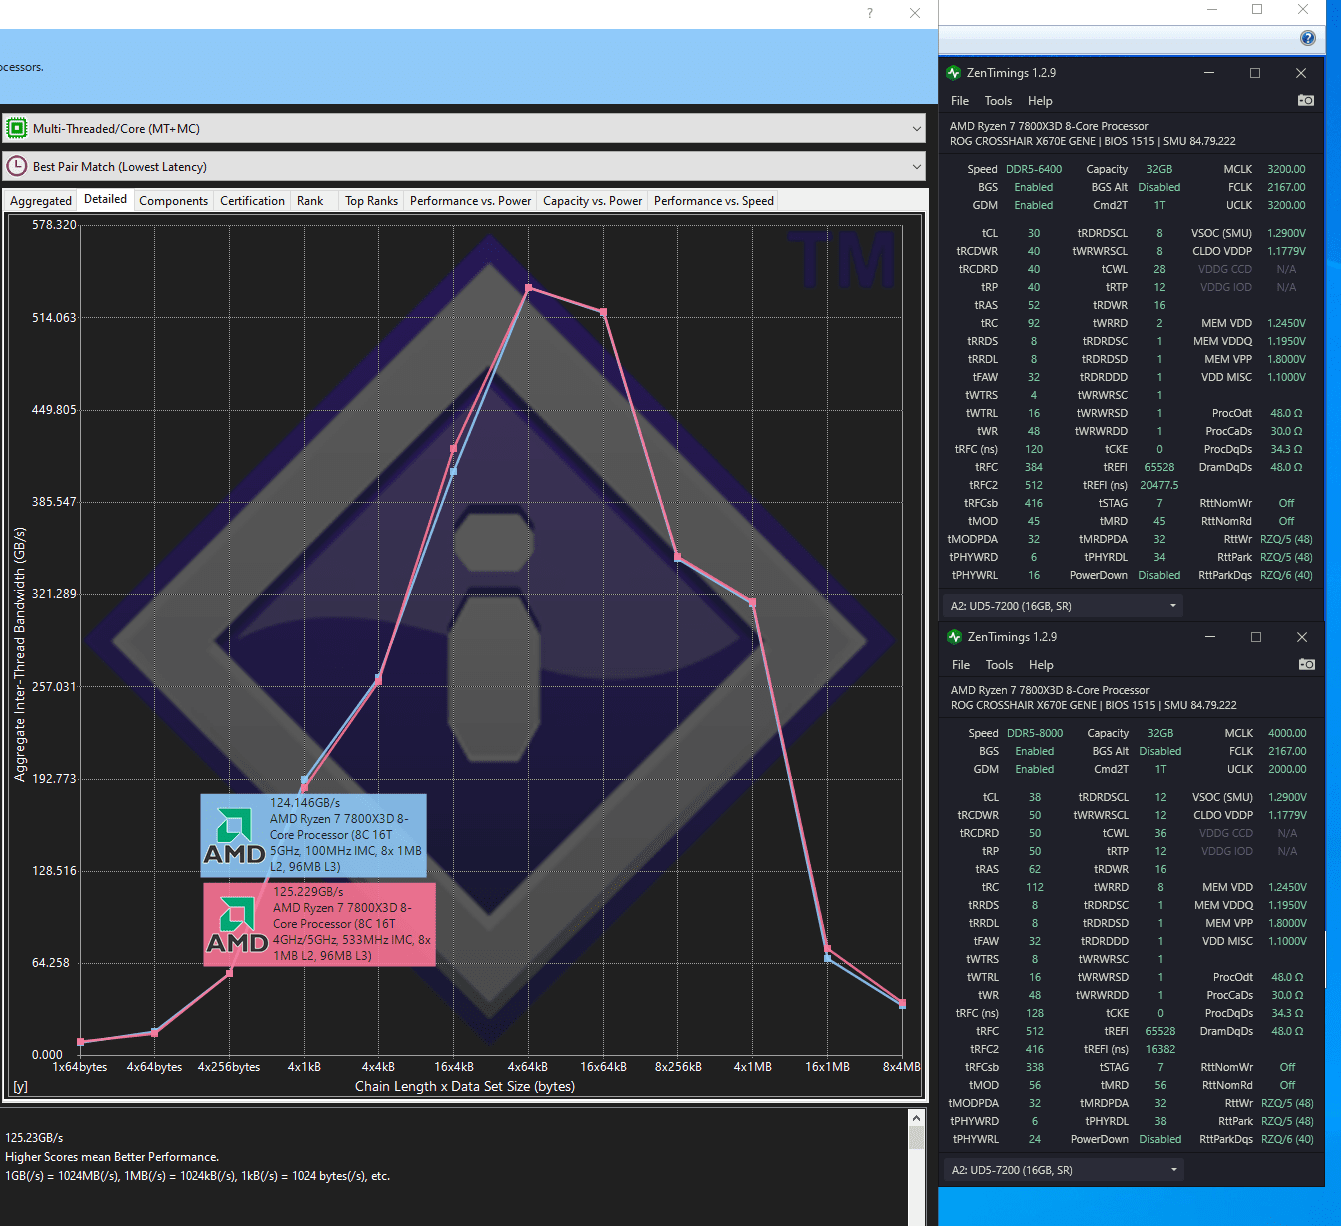Click the [y] axis toggle label
1341x1226 pixels.
click(x=20, y=1086)
